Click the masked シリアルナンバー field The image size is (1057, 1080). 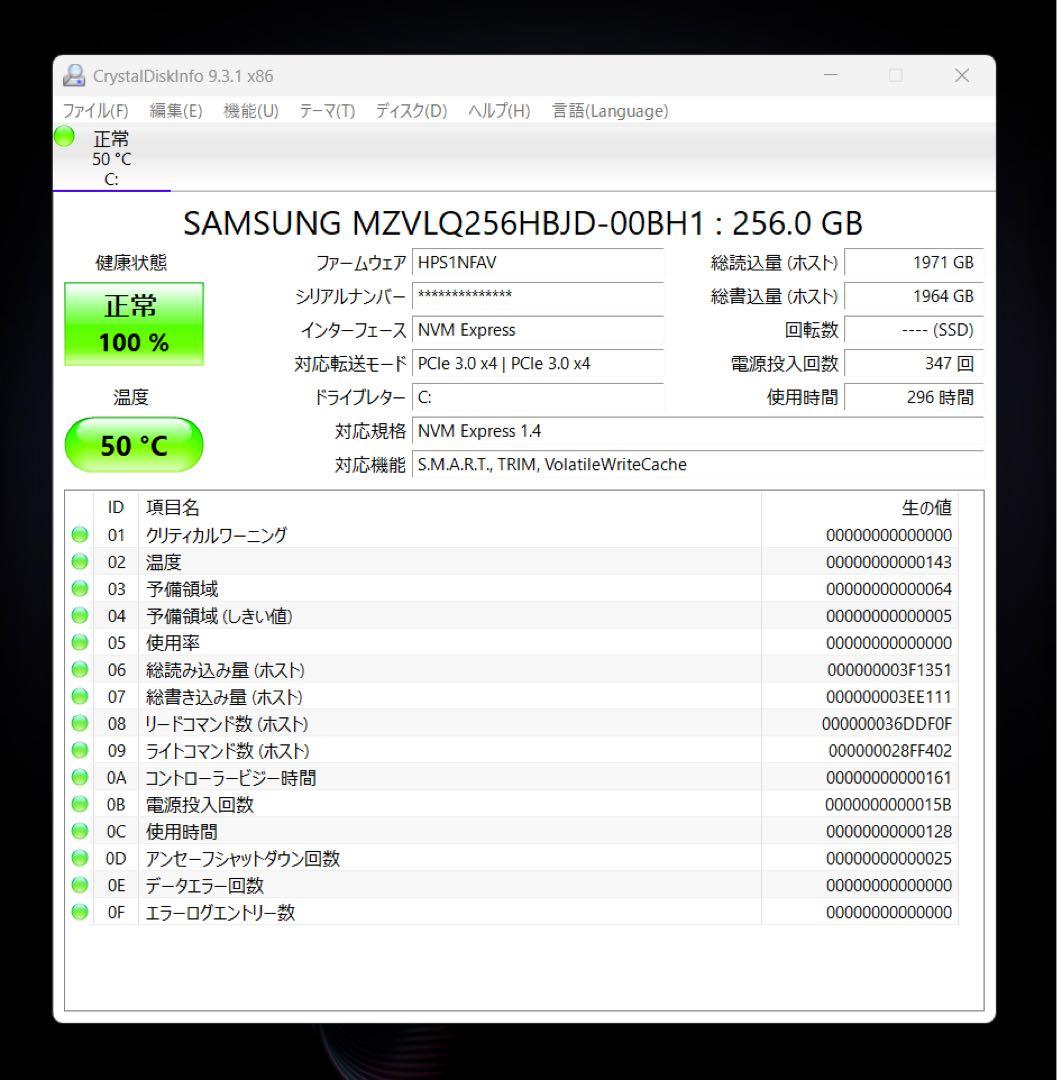(538, 297)
